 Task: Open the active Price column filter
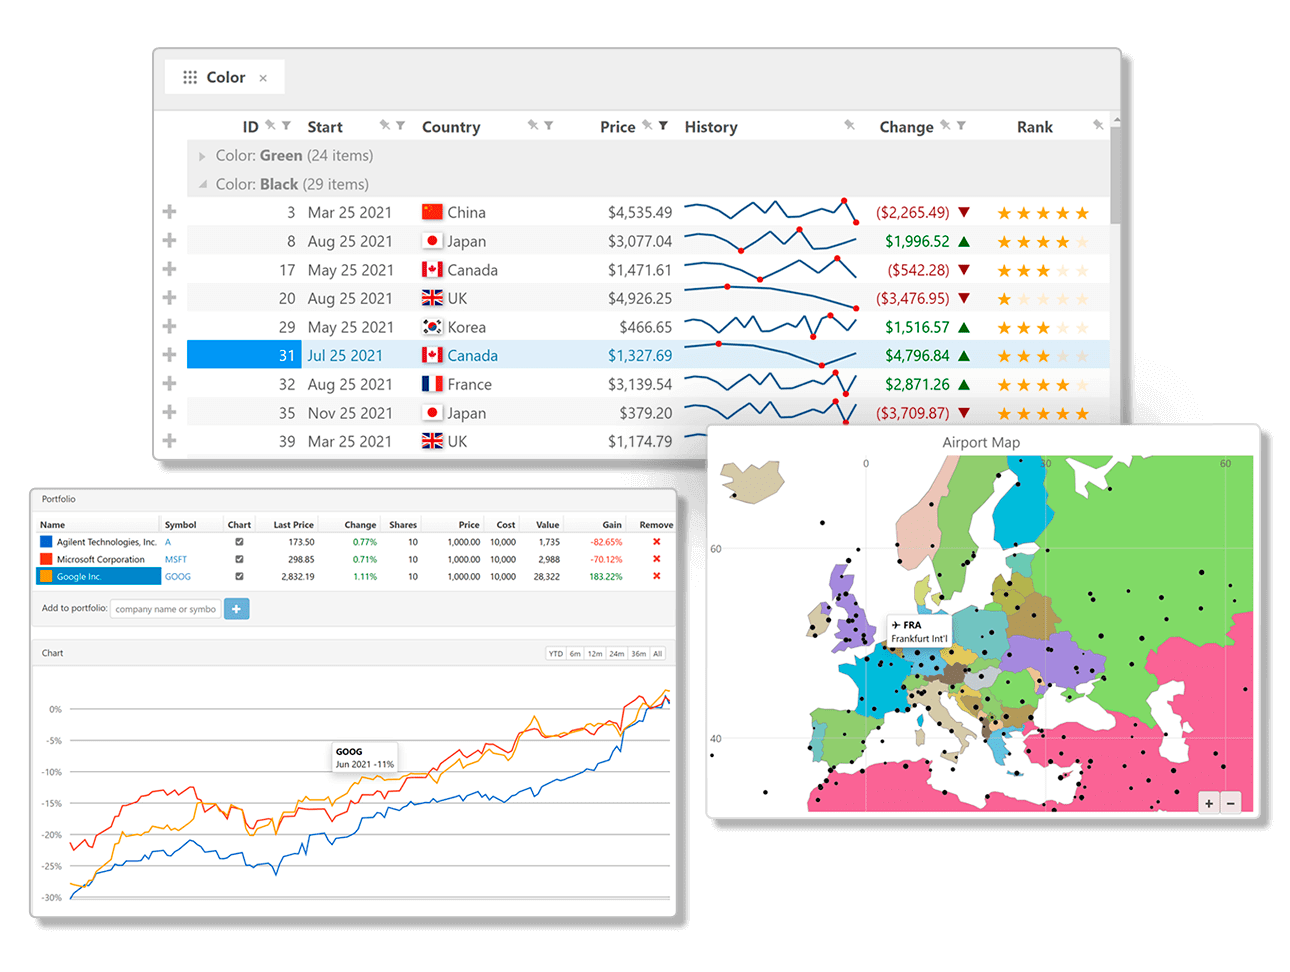[x=663, y=126]
